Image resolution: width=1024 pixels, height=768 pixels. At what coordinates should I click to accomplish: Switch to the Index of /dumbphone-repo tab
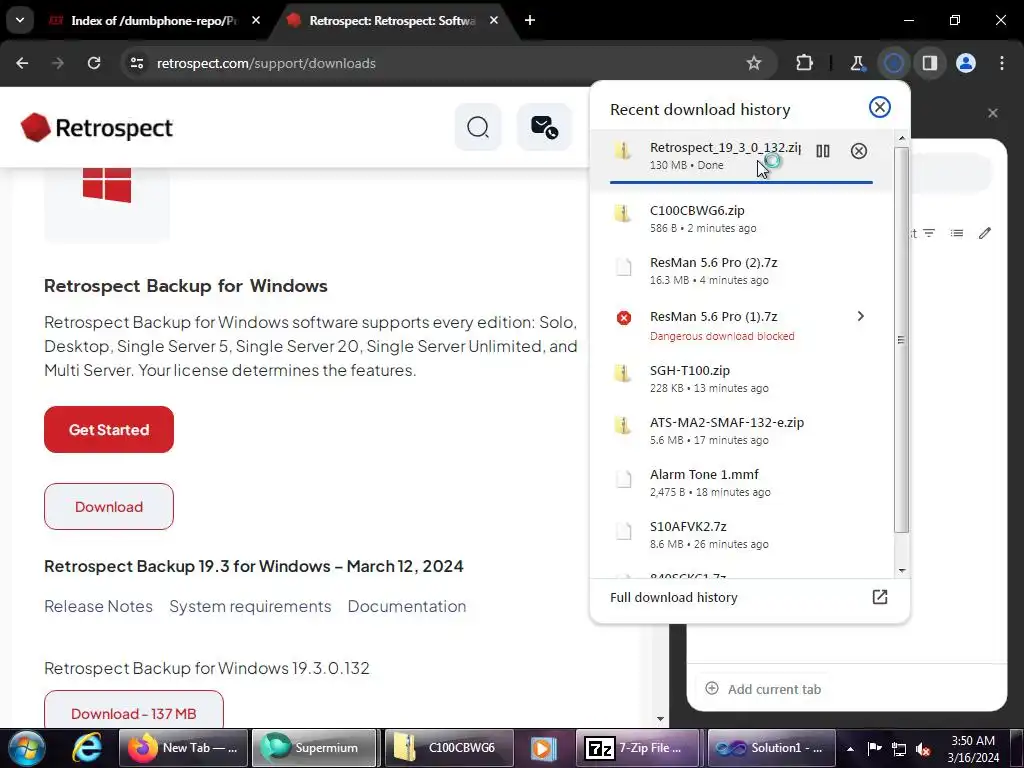[x=155, y=21]
